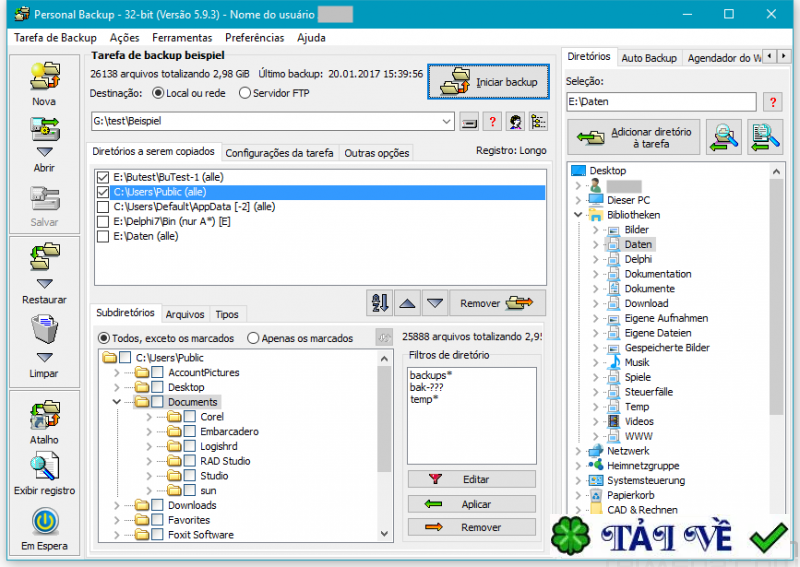Switch to Configurações da tarefa tab

[x=280, y=153]
